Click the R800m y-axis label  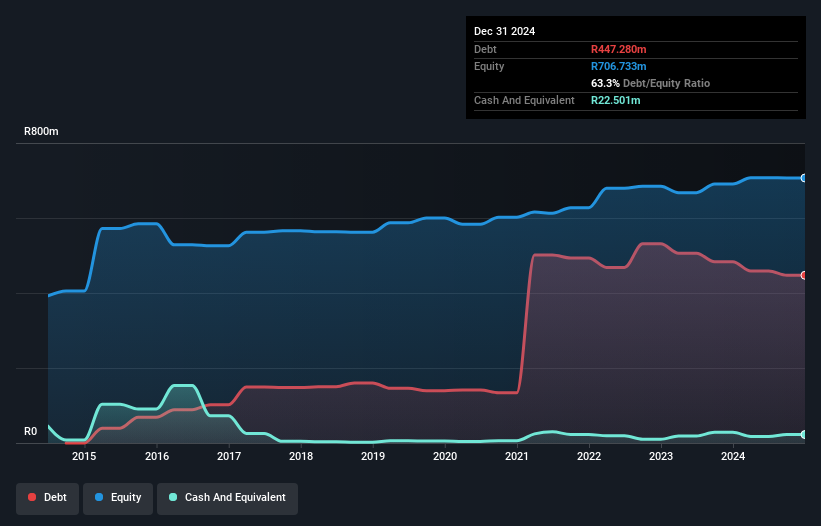tap(41, 131)
